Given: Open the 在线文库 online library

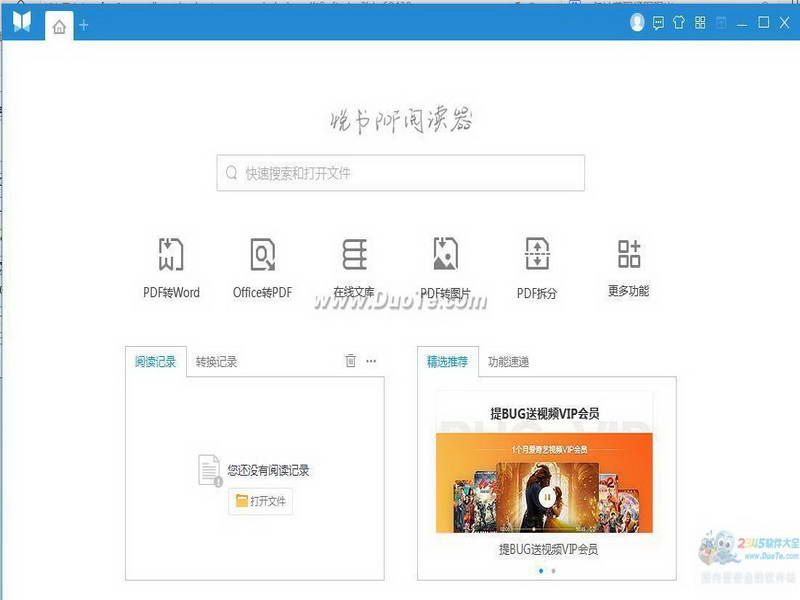Looking at the screenshot, I should pos(354,268).
